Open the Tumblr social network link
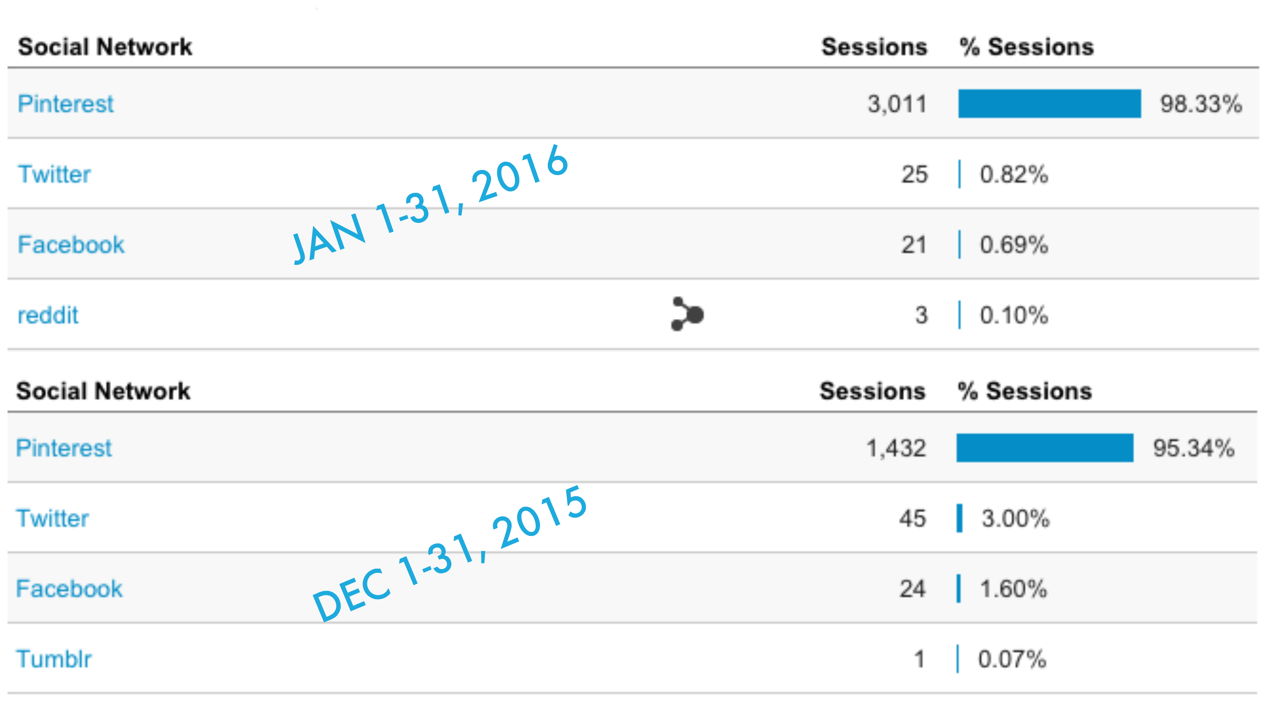Viewport: 1280px width, 711px height. (54, 659)
